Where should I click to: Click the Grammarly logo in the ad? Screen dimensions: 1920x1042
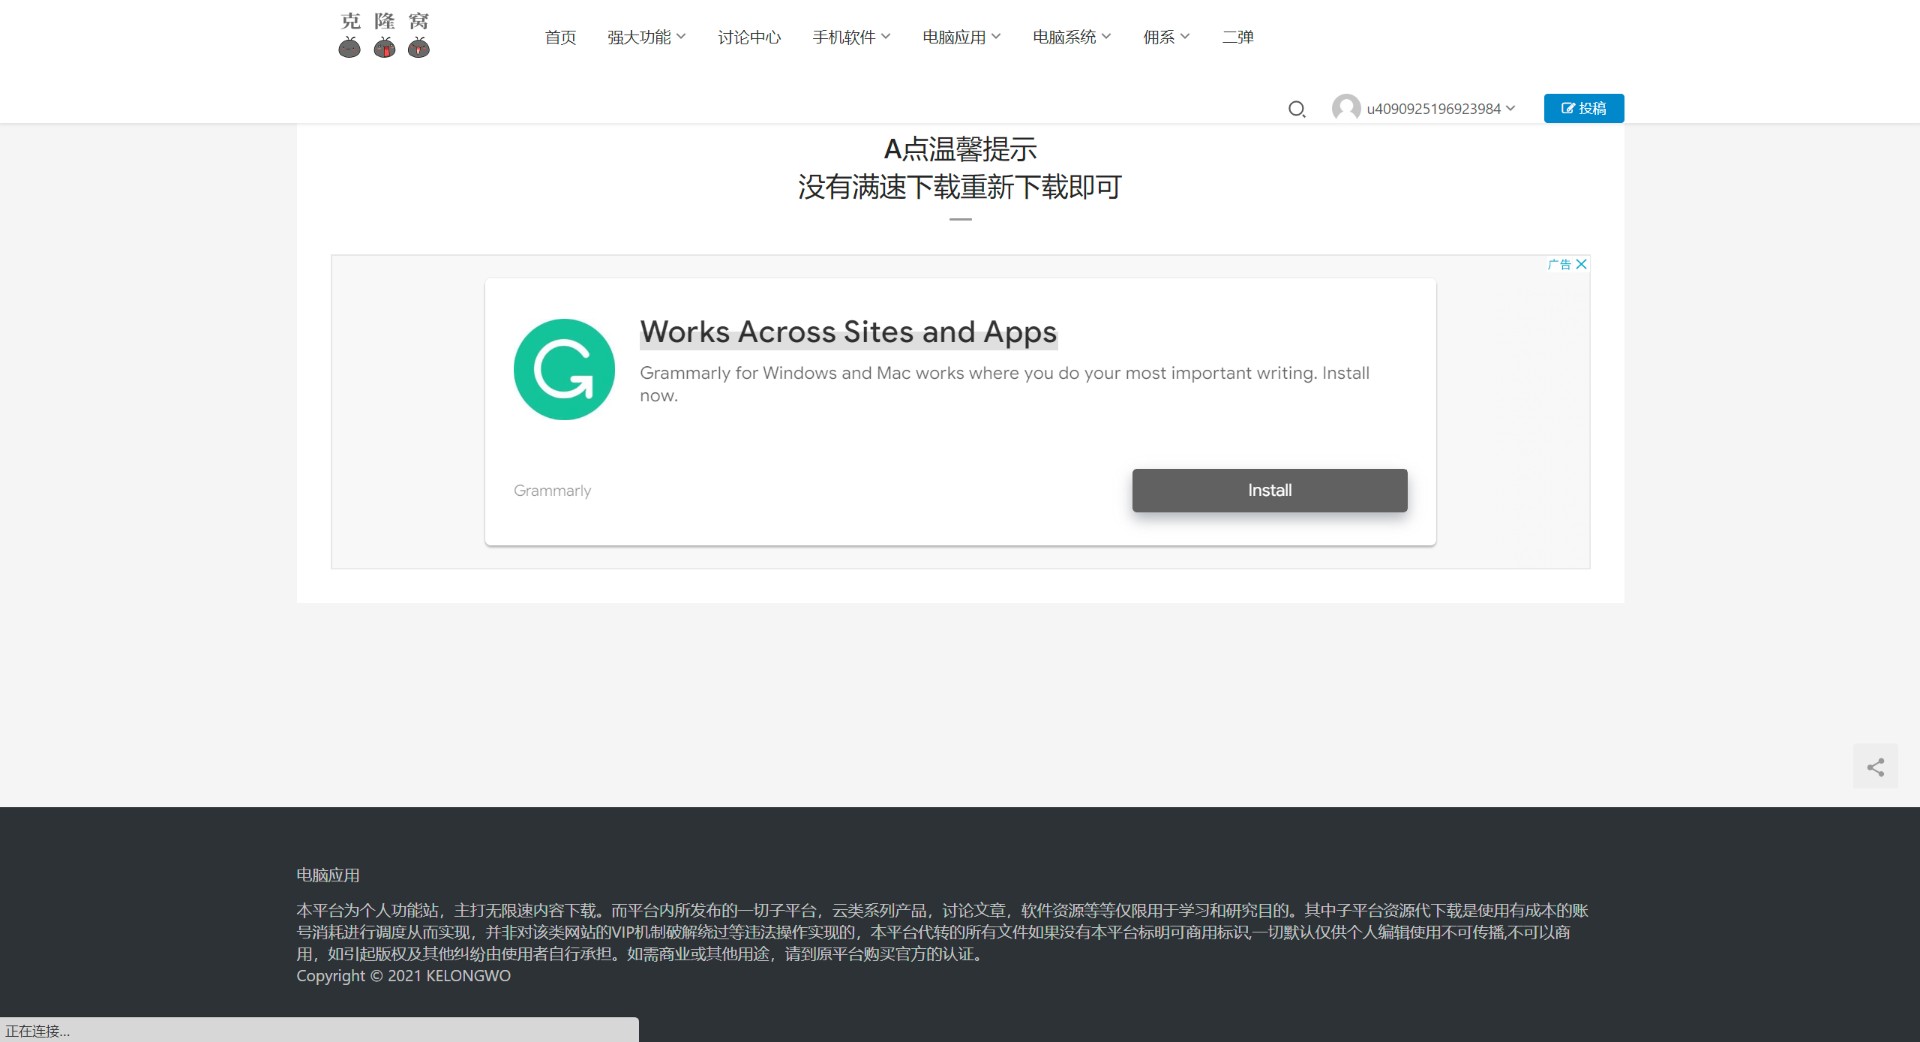point(564,369)
